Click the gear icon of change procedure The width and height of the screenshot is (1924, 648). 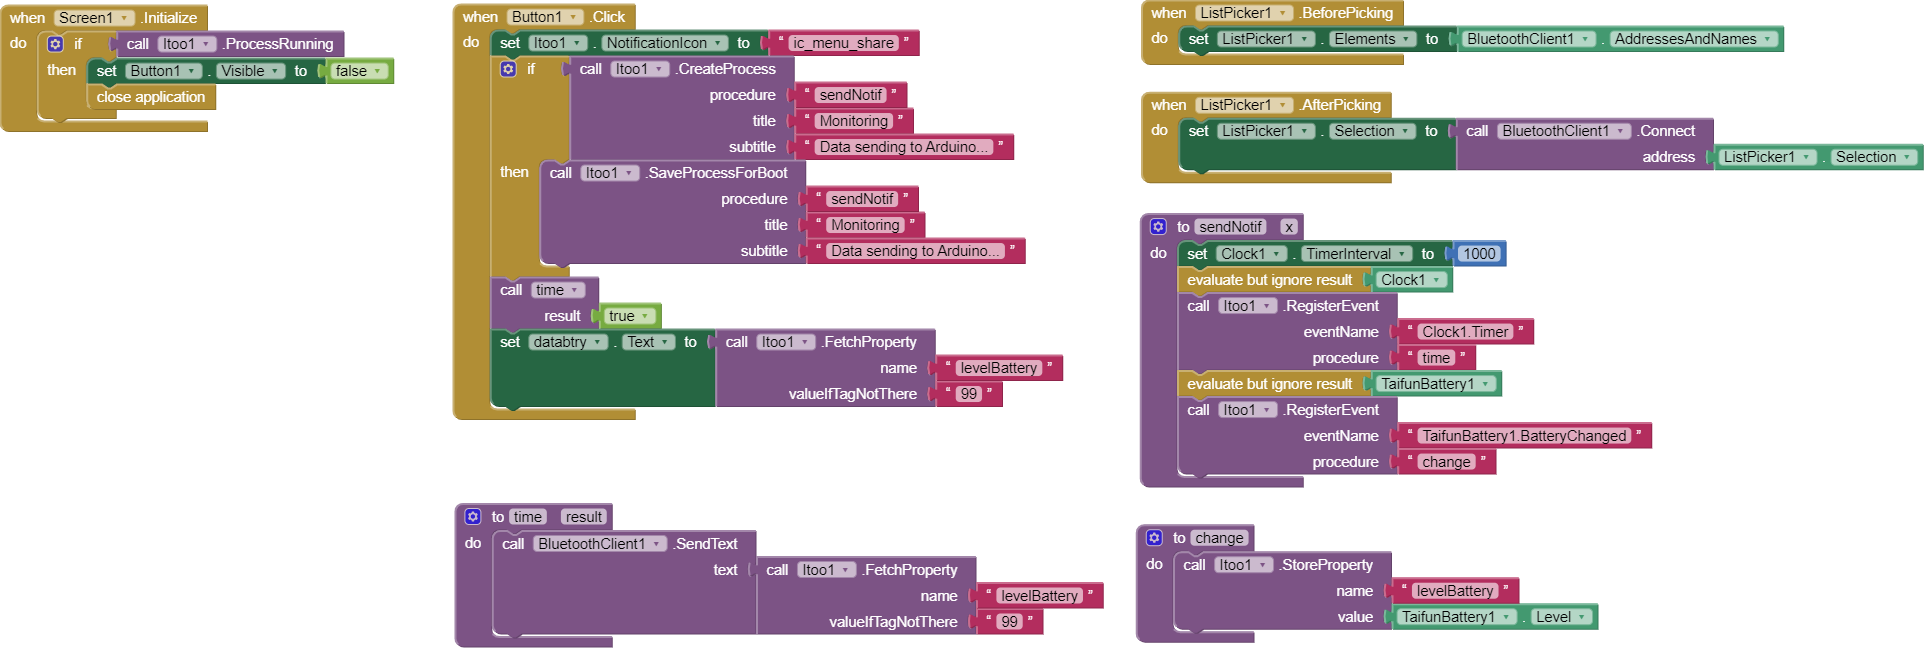(1154, 538)
